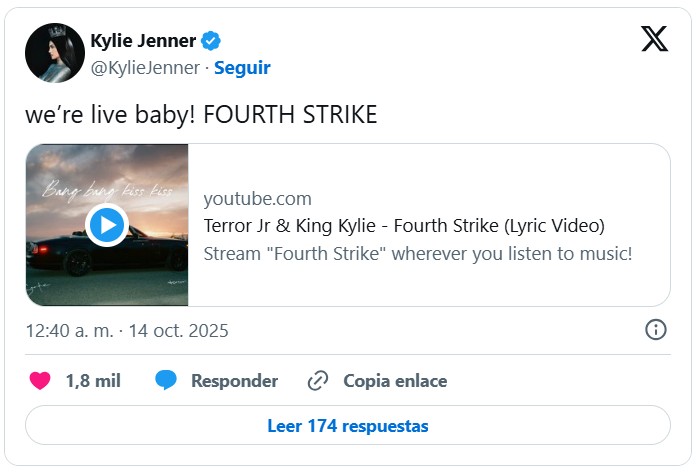Screen dimensions: 697x472
Task: Like the post with the heart icon
Action: tap(40, 381)
